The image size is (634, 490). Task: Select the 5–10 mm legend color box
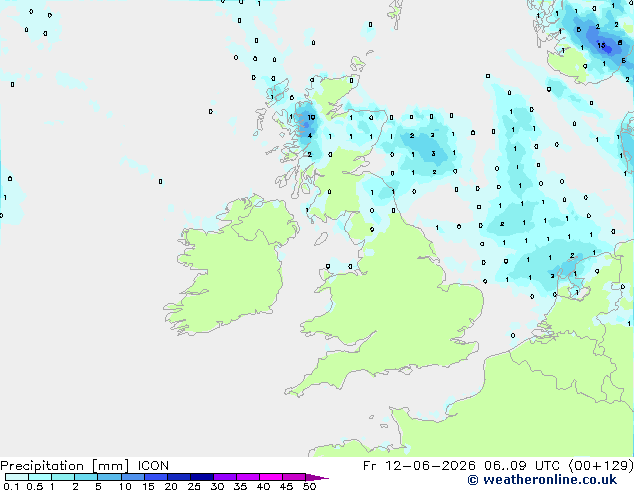coord(109,477)
